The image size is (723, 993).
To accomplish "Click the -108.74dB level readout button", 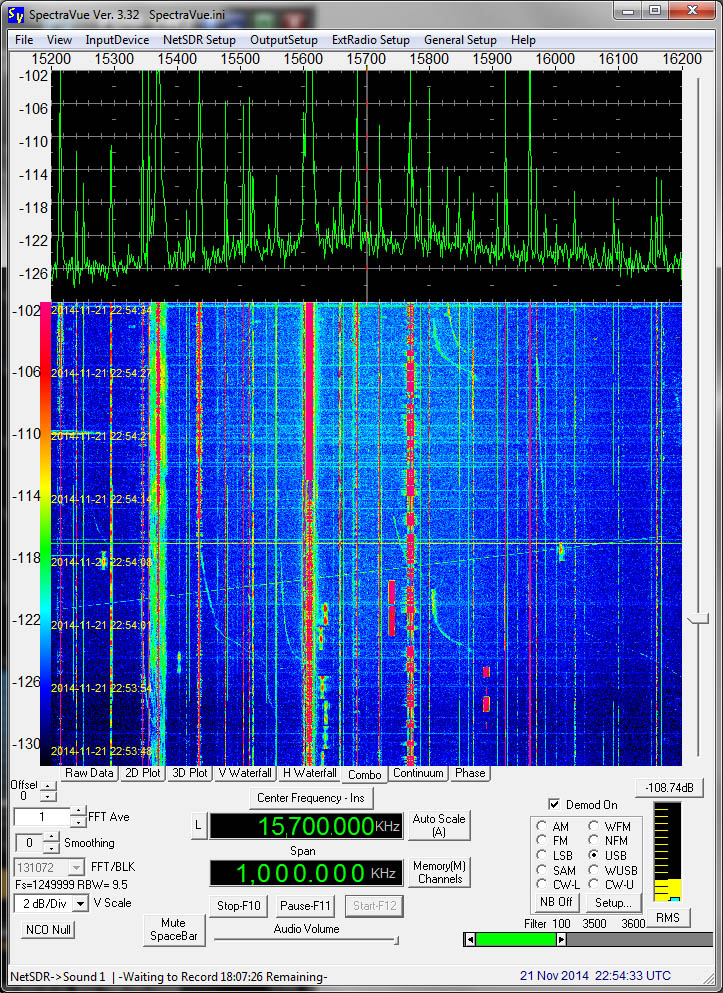I will click(669, 788).
